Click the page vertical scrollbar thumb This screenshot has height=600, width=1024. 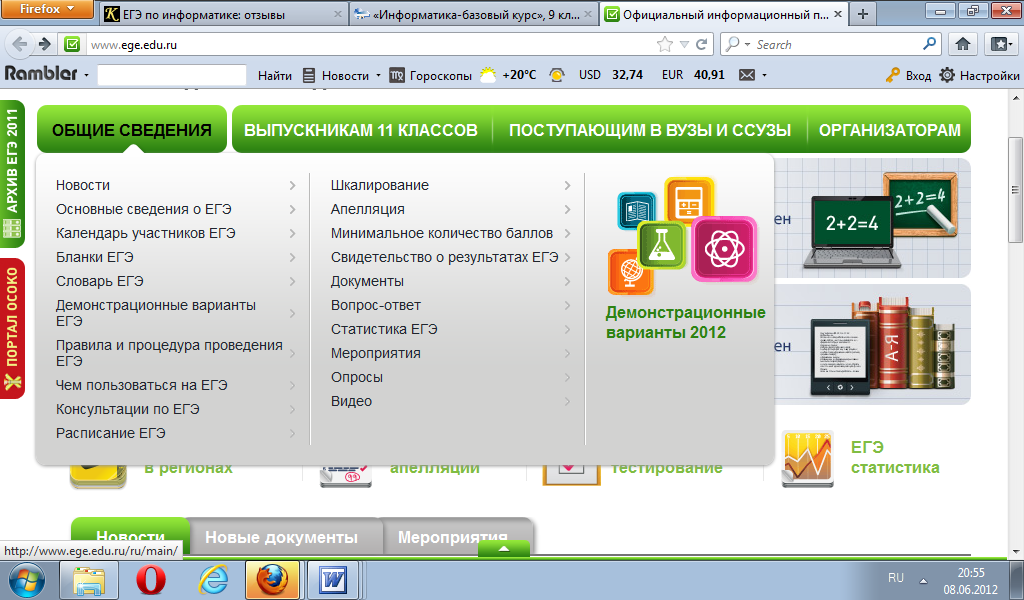point(1016,189)
